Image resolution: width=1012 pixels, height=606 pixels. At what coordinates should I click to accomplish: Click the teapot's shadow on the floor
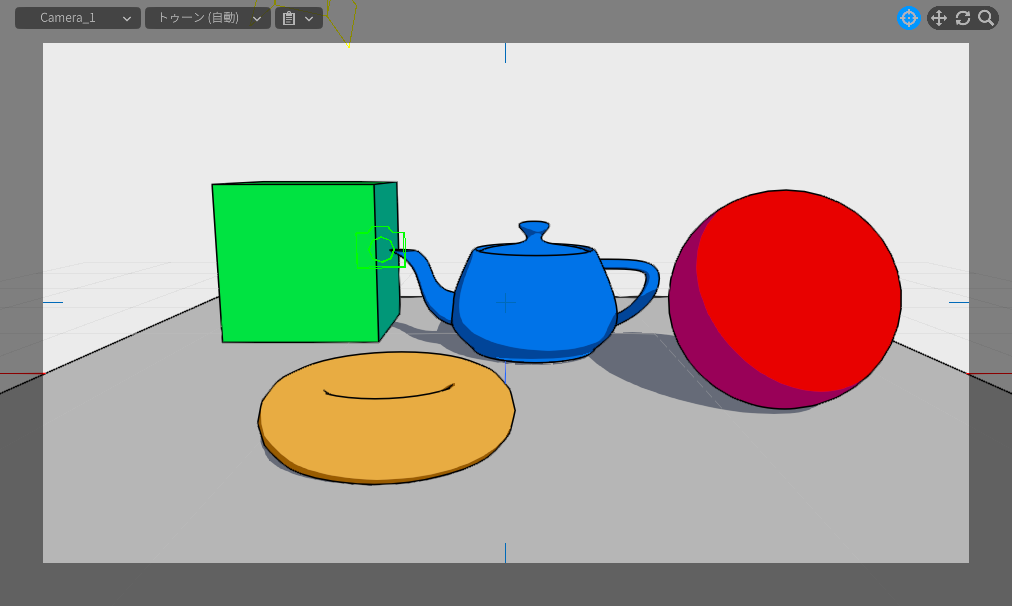pyautogui.click(x=630, y=360)
